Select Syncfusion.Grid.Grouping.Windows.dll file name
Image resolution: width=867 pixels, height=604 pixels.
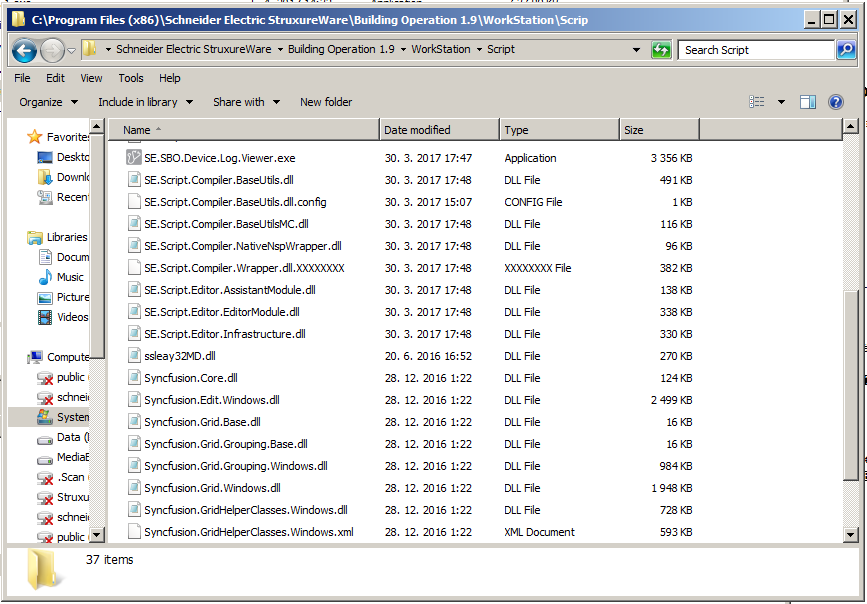[236, 466]
